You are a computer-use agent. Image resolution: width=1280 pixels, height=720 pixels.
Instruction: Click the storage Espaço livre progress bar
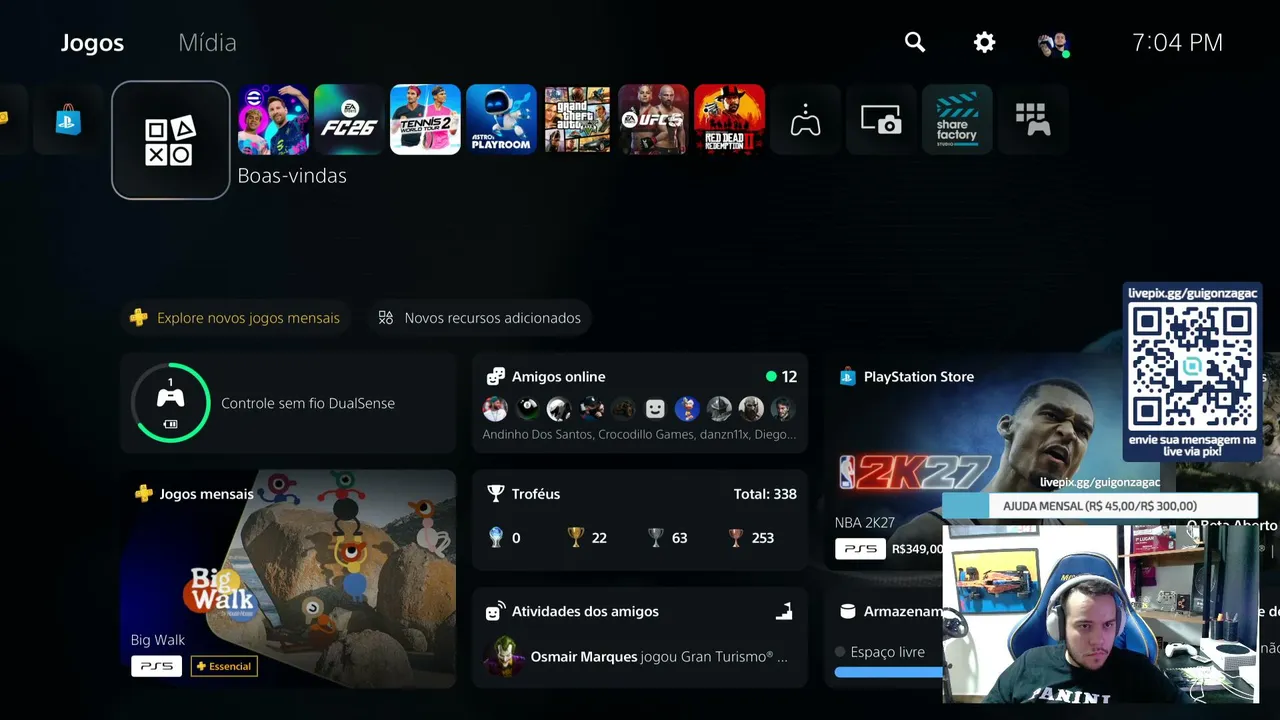889,673
